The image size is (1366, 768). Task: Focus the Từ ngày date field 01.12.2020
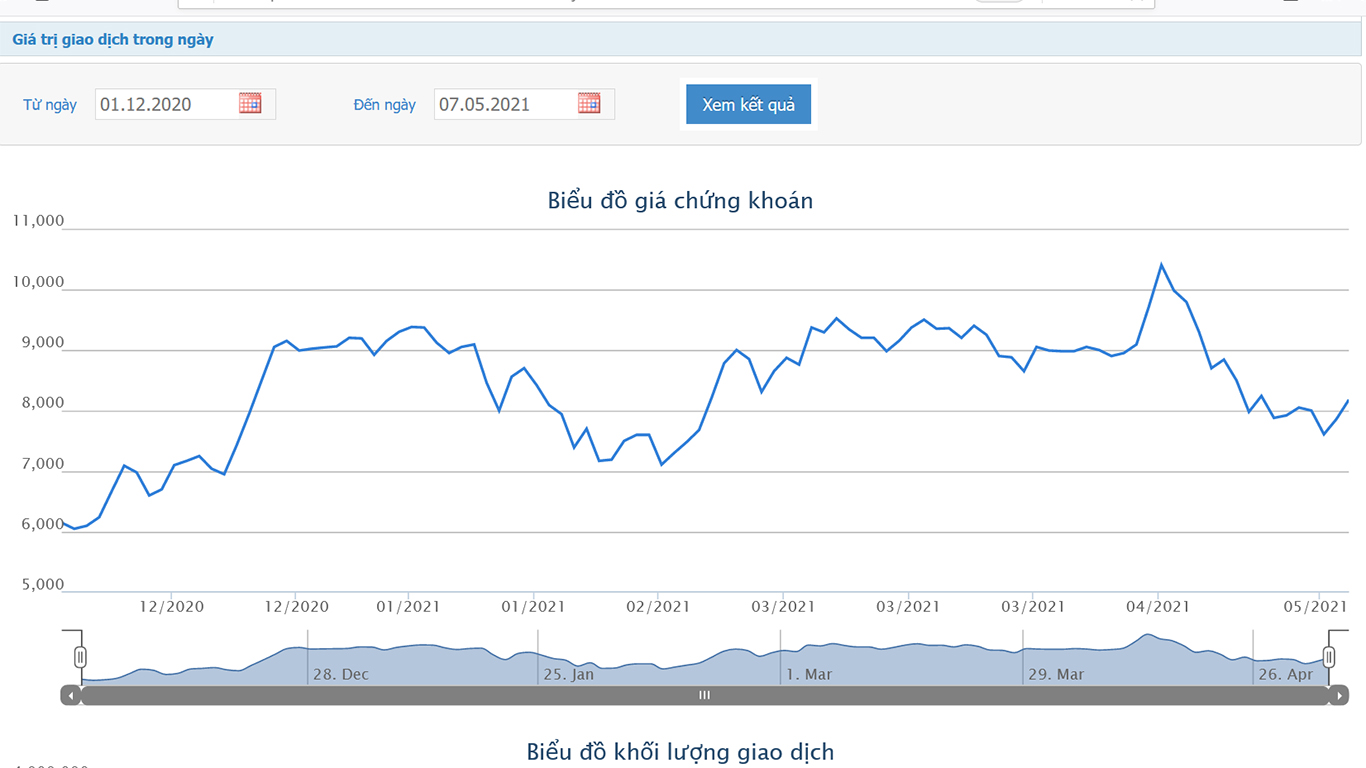tap(165, 104)
